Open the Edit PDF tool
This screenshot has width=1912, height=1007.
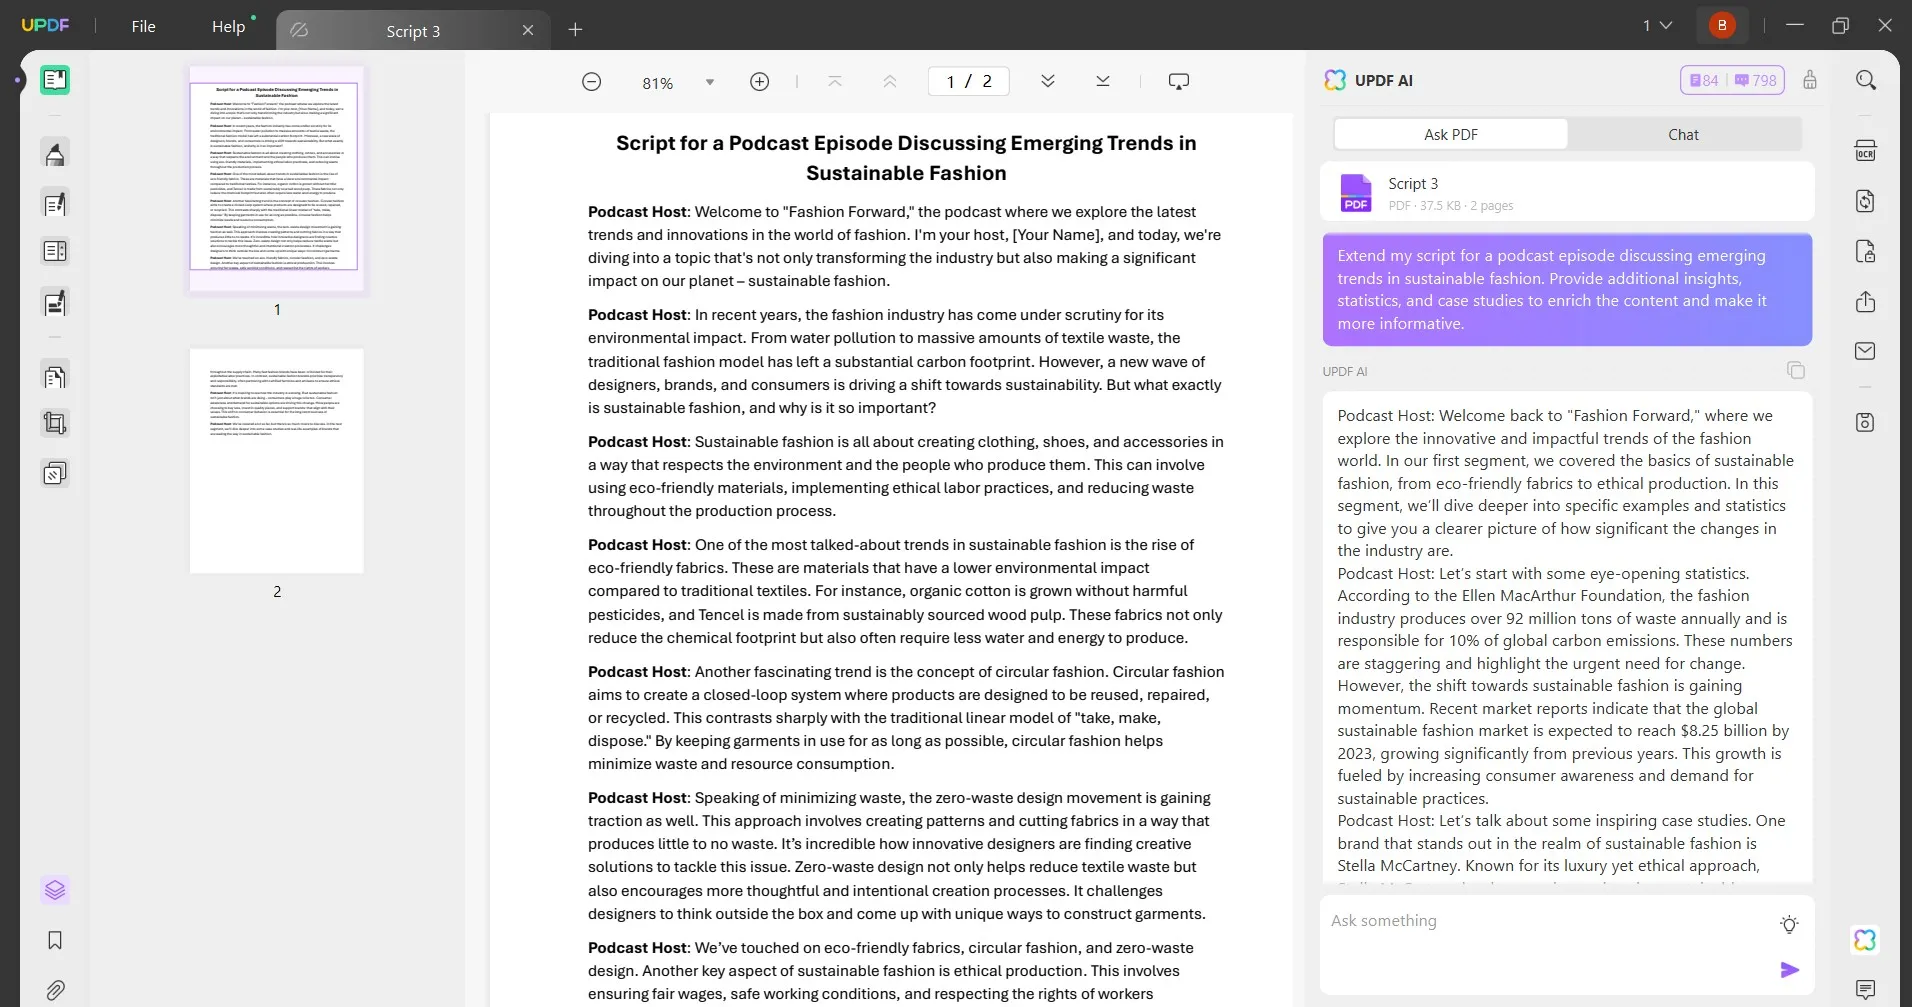[x=55, y=203]
